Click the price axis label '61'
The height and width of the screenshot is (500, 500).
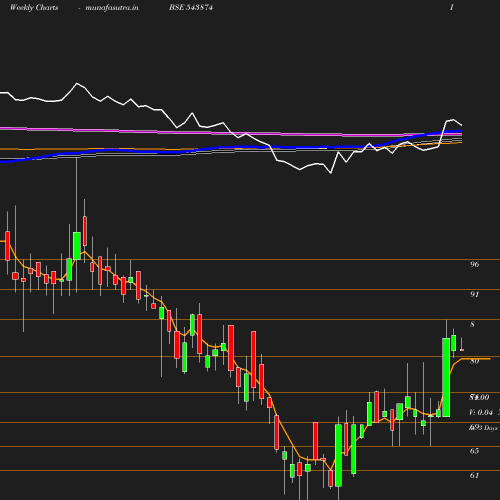[474, 475]
